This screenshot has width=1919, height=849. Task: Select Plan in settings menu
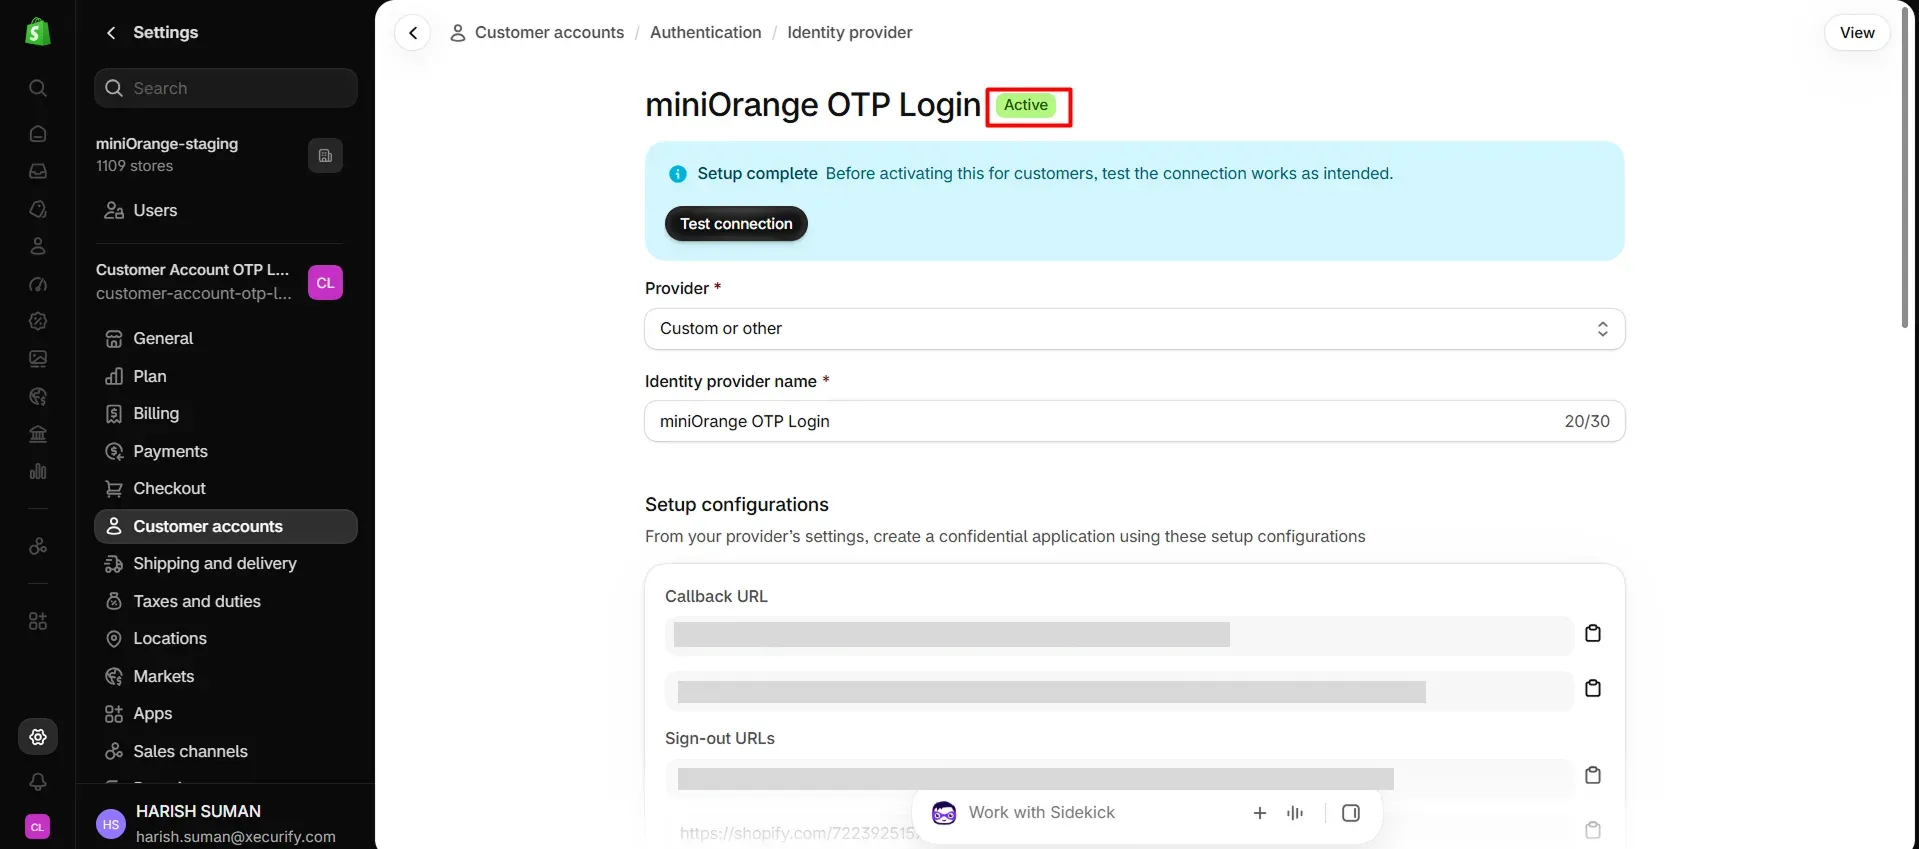[x=226, y=377]
